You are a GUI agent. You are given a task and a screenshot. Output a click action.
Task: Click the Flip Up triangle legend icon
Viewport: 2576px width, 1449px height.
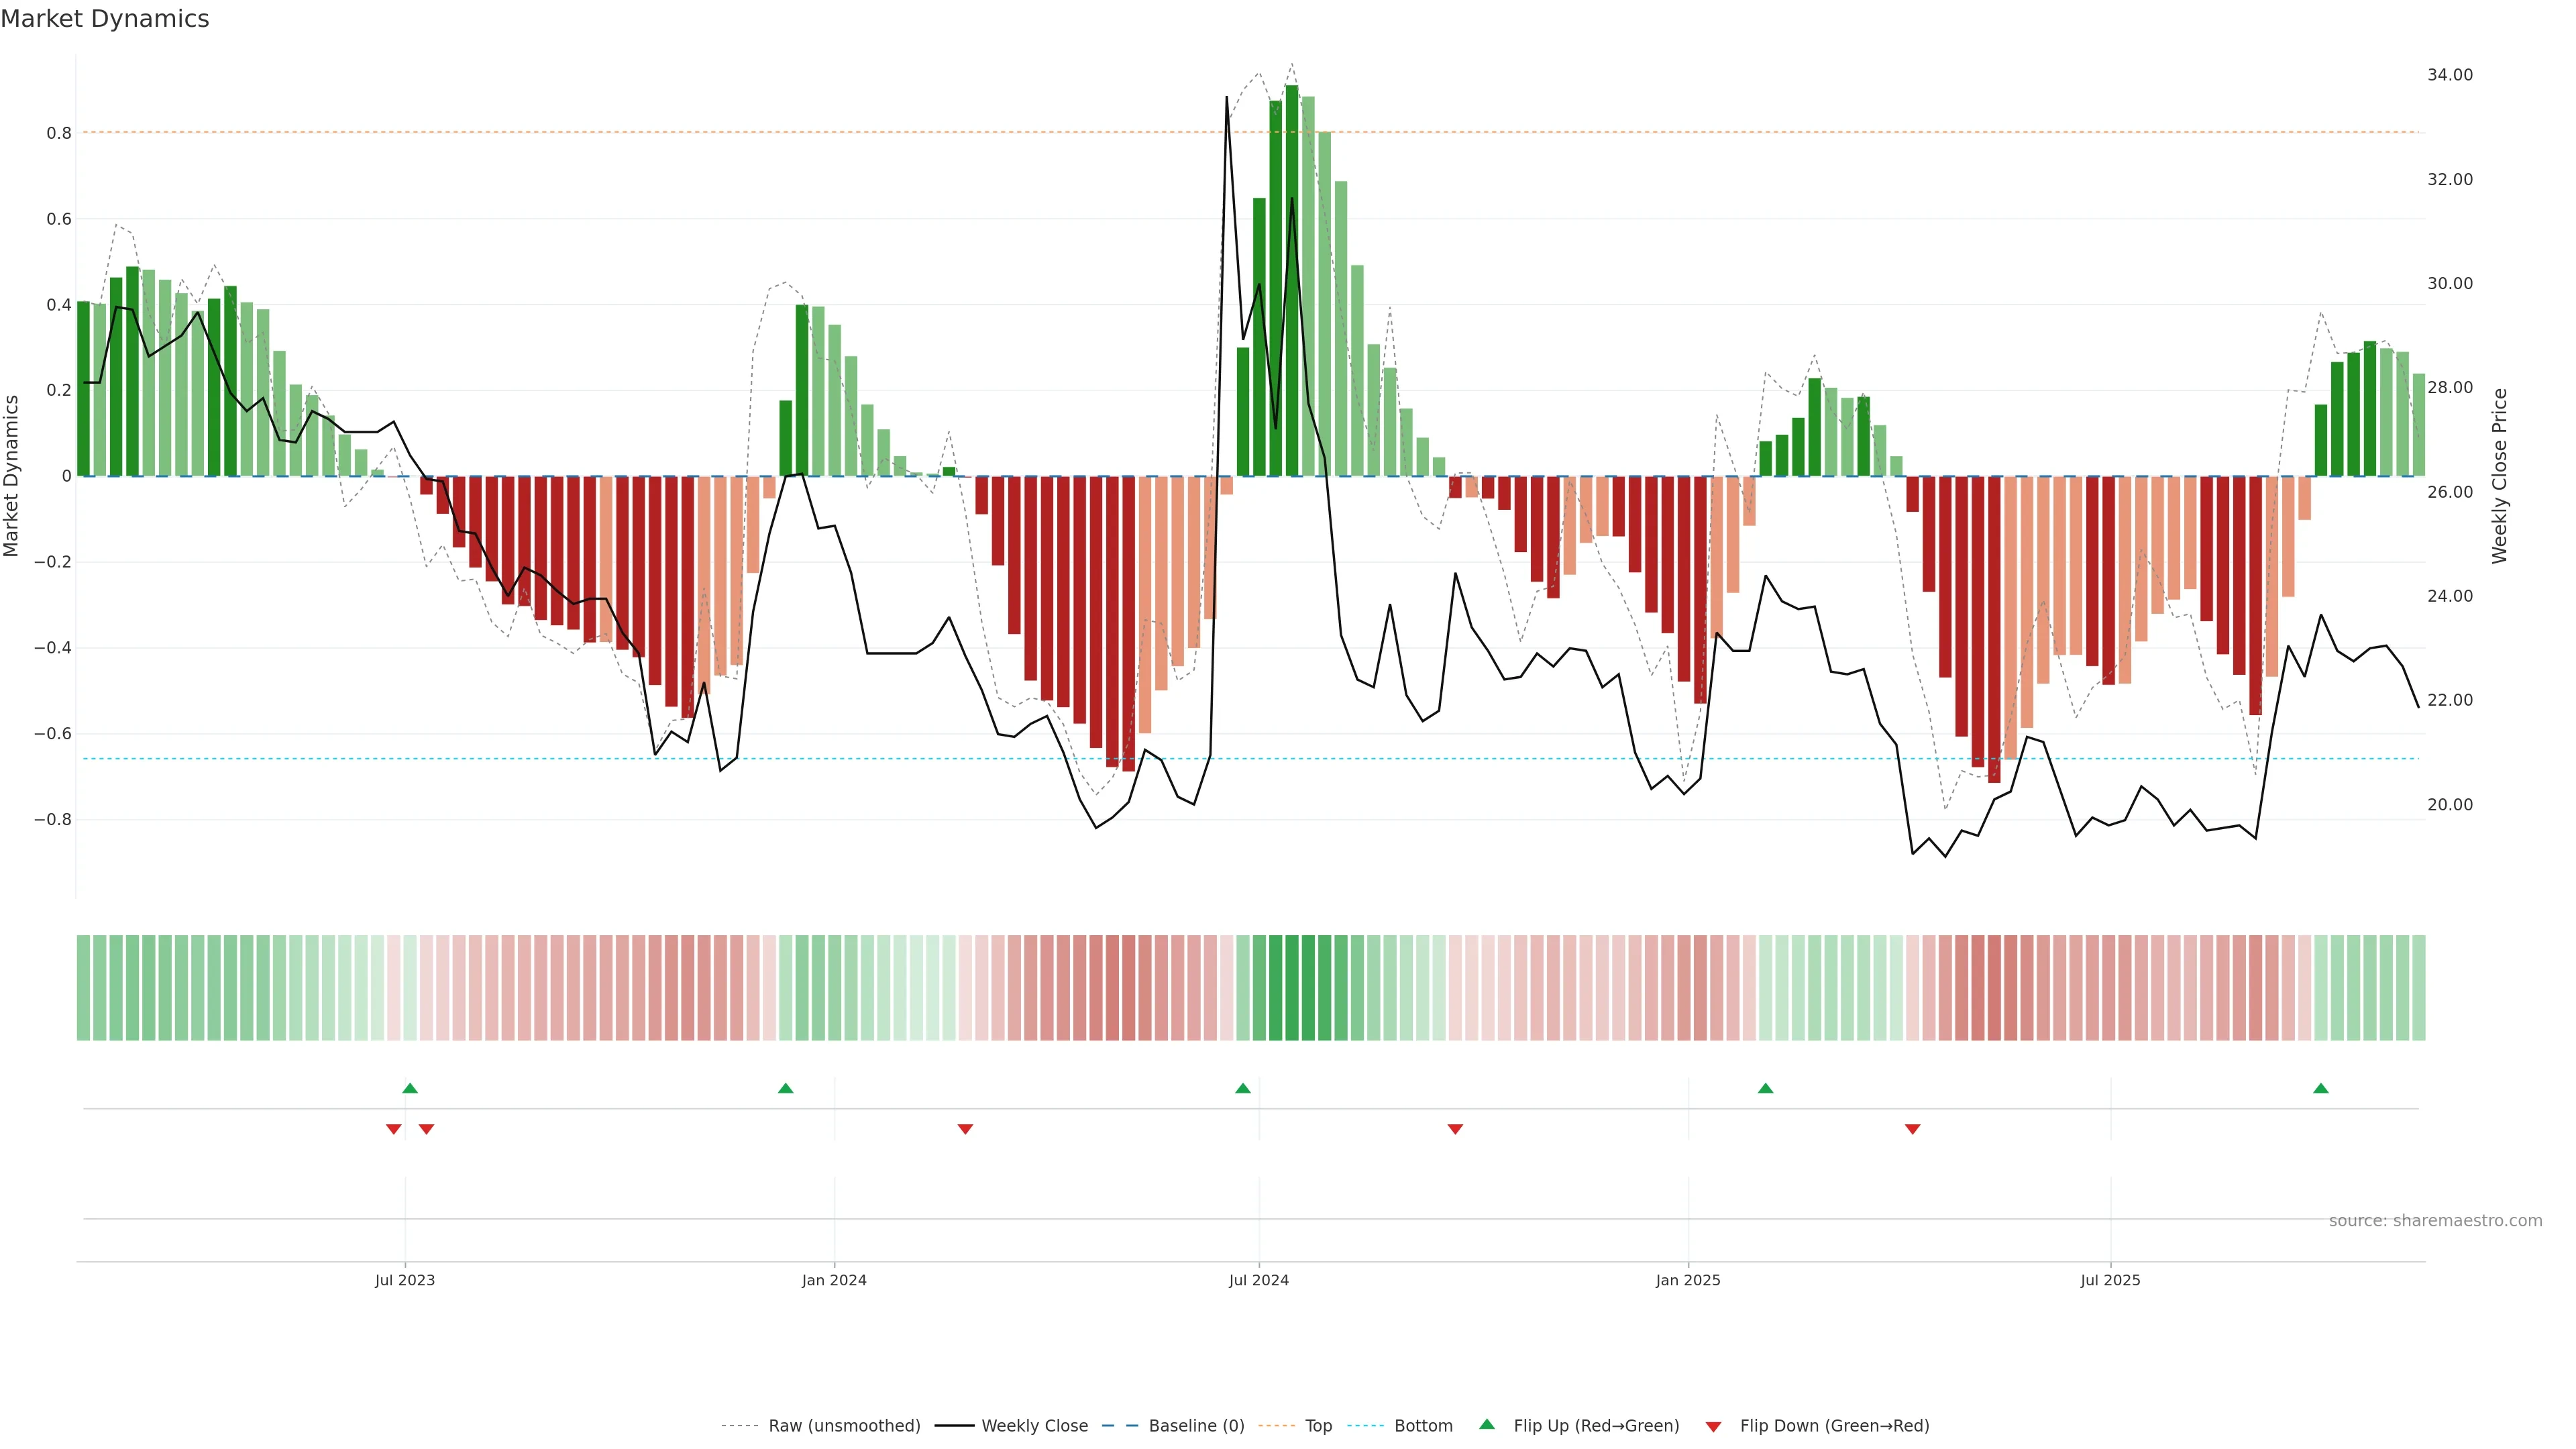pyautogui.click(x=1487, y=1424)
